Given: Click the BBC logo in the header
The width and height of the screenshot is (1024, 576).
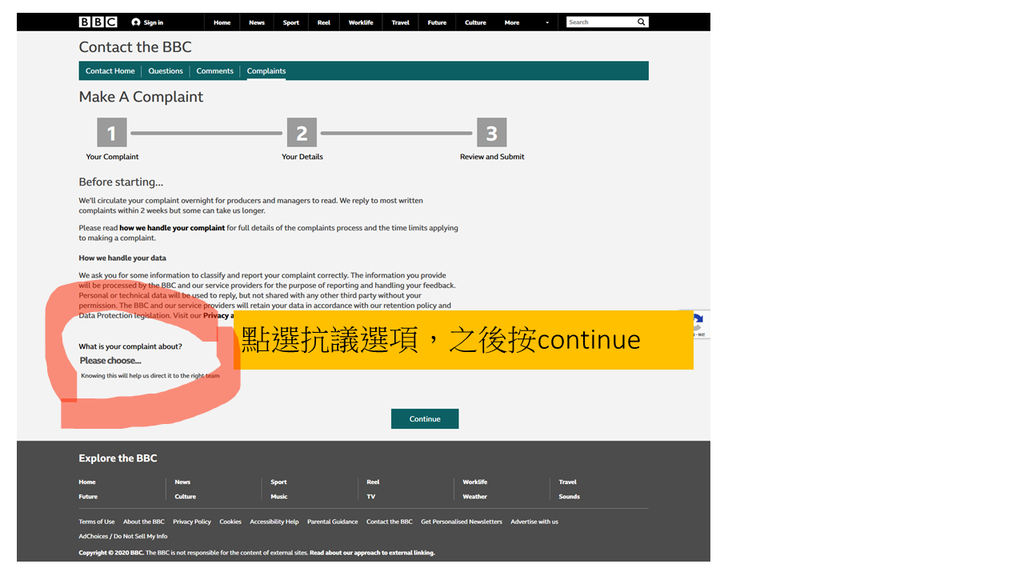Looking at the screenshot, I should (x=98, y=22).
